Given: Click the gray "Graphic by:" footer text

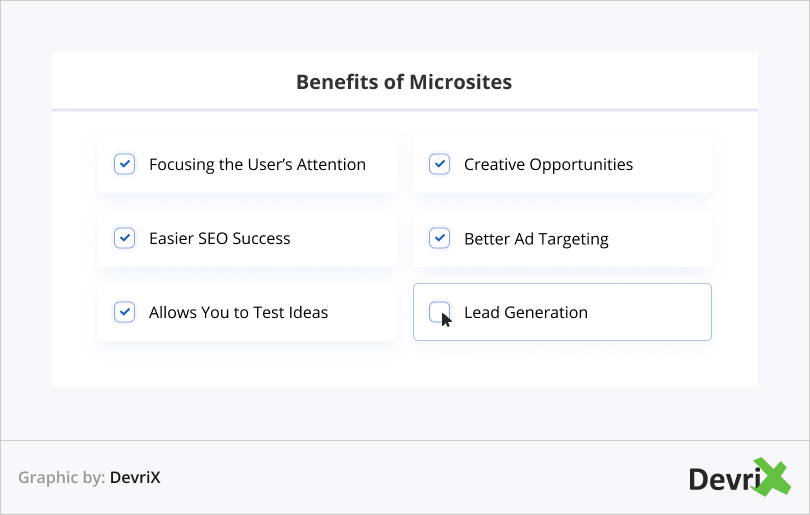Looking at the screenshot, I should (x=61, y=478).
